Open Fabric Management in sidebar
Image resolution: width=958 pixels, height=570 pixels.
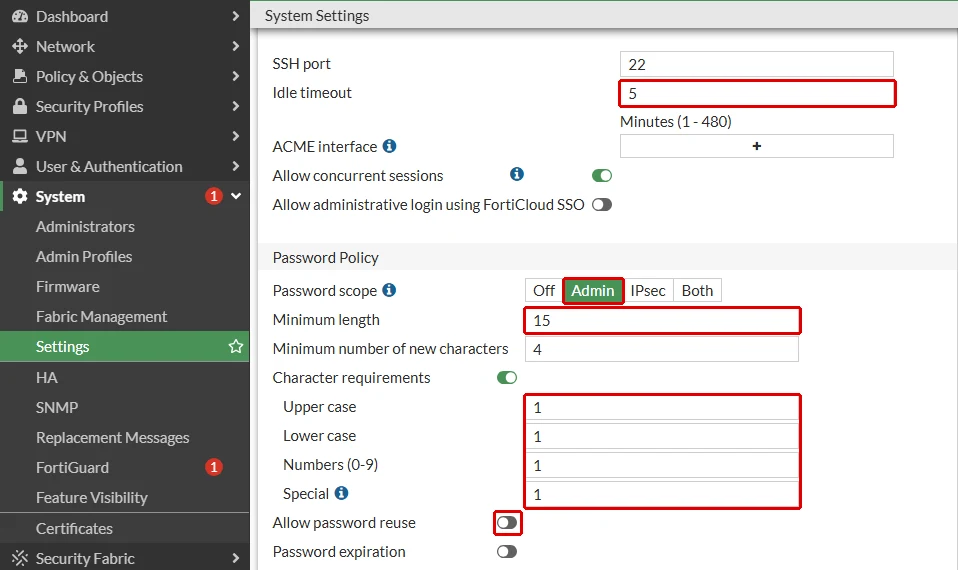(x=101, y=316)
